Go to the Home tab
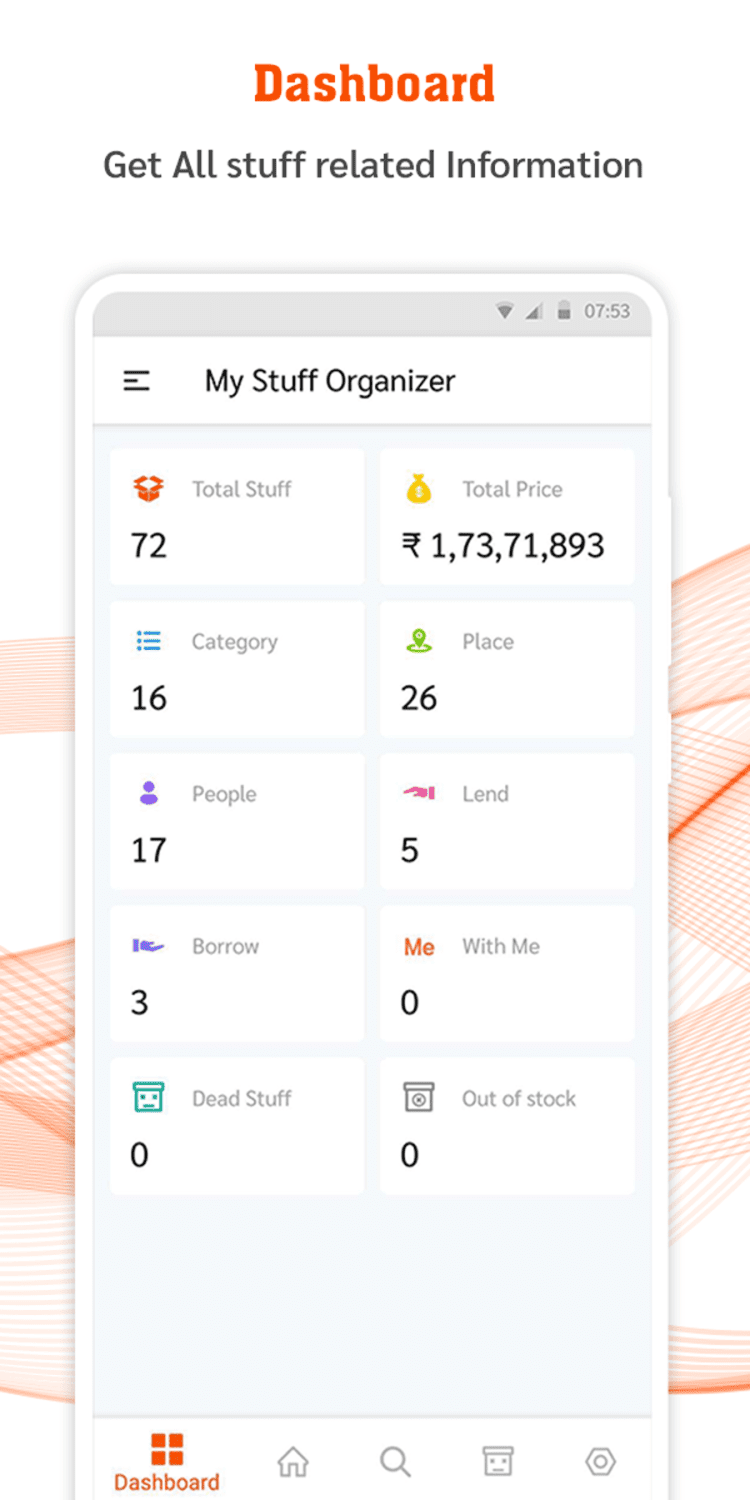Screen dimensions: 750x1500 point(293,1462)
